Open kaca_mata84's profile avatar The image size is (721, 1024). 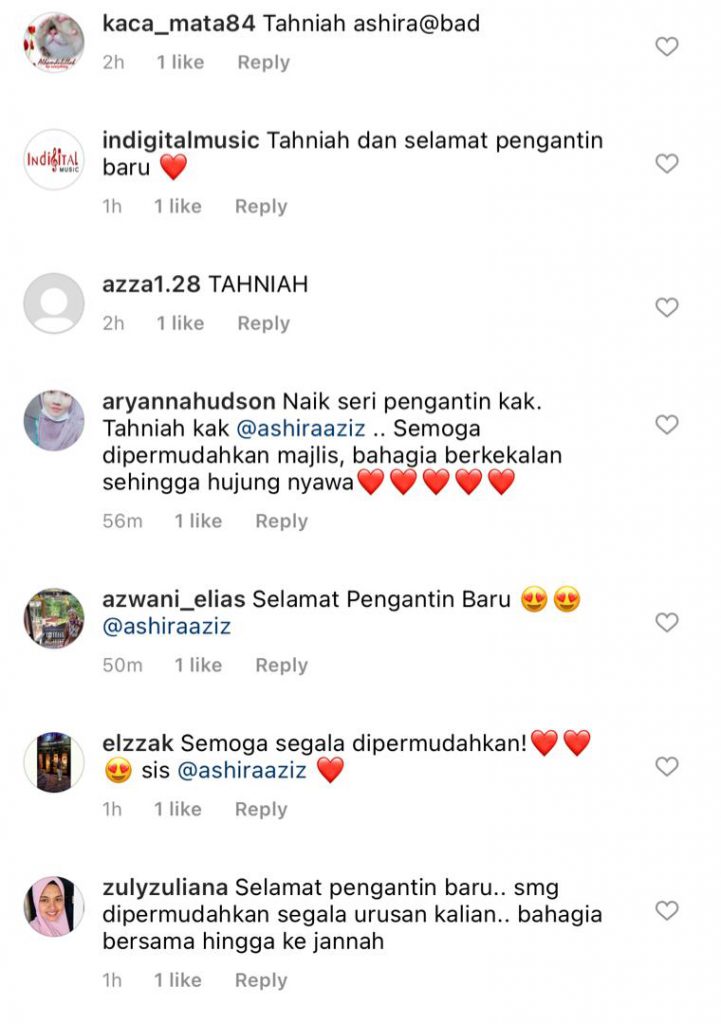click(x=54, y=42)
